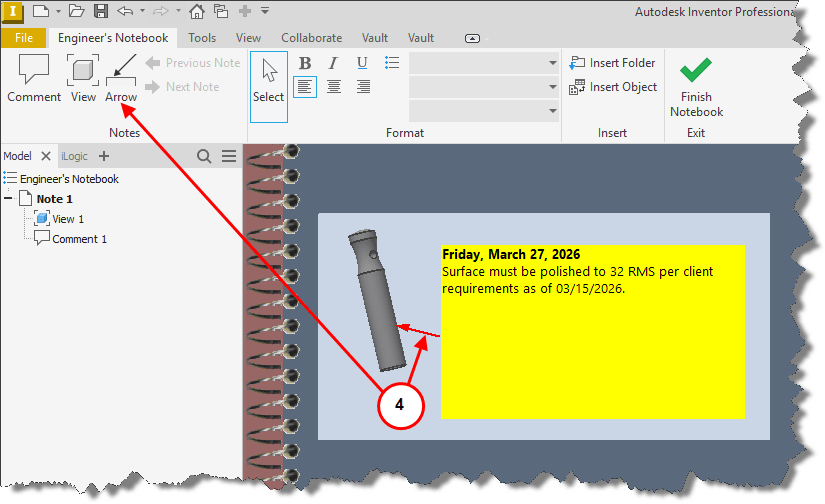Switch to the View ribbon tab
The image size is (825, 504).
248,38
